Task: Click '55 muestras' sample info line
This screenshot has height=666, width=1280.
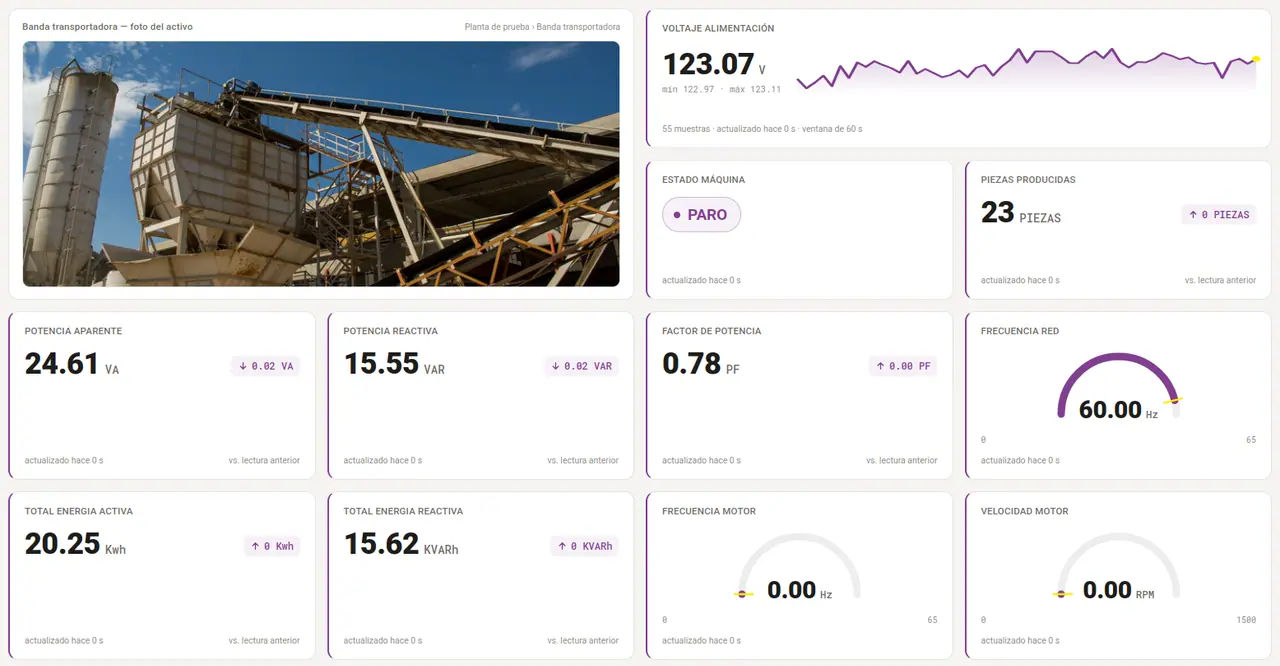Action: pyautogui.click(x=762, y=129)
